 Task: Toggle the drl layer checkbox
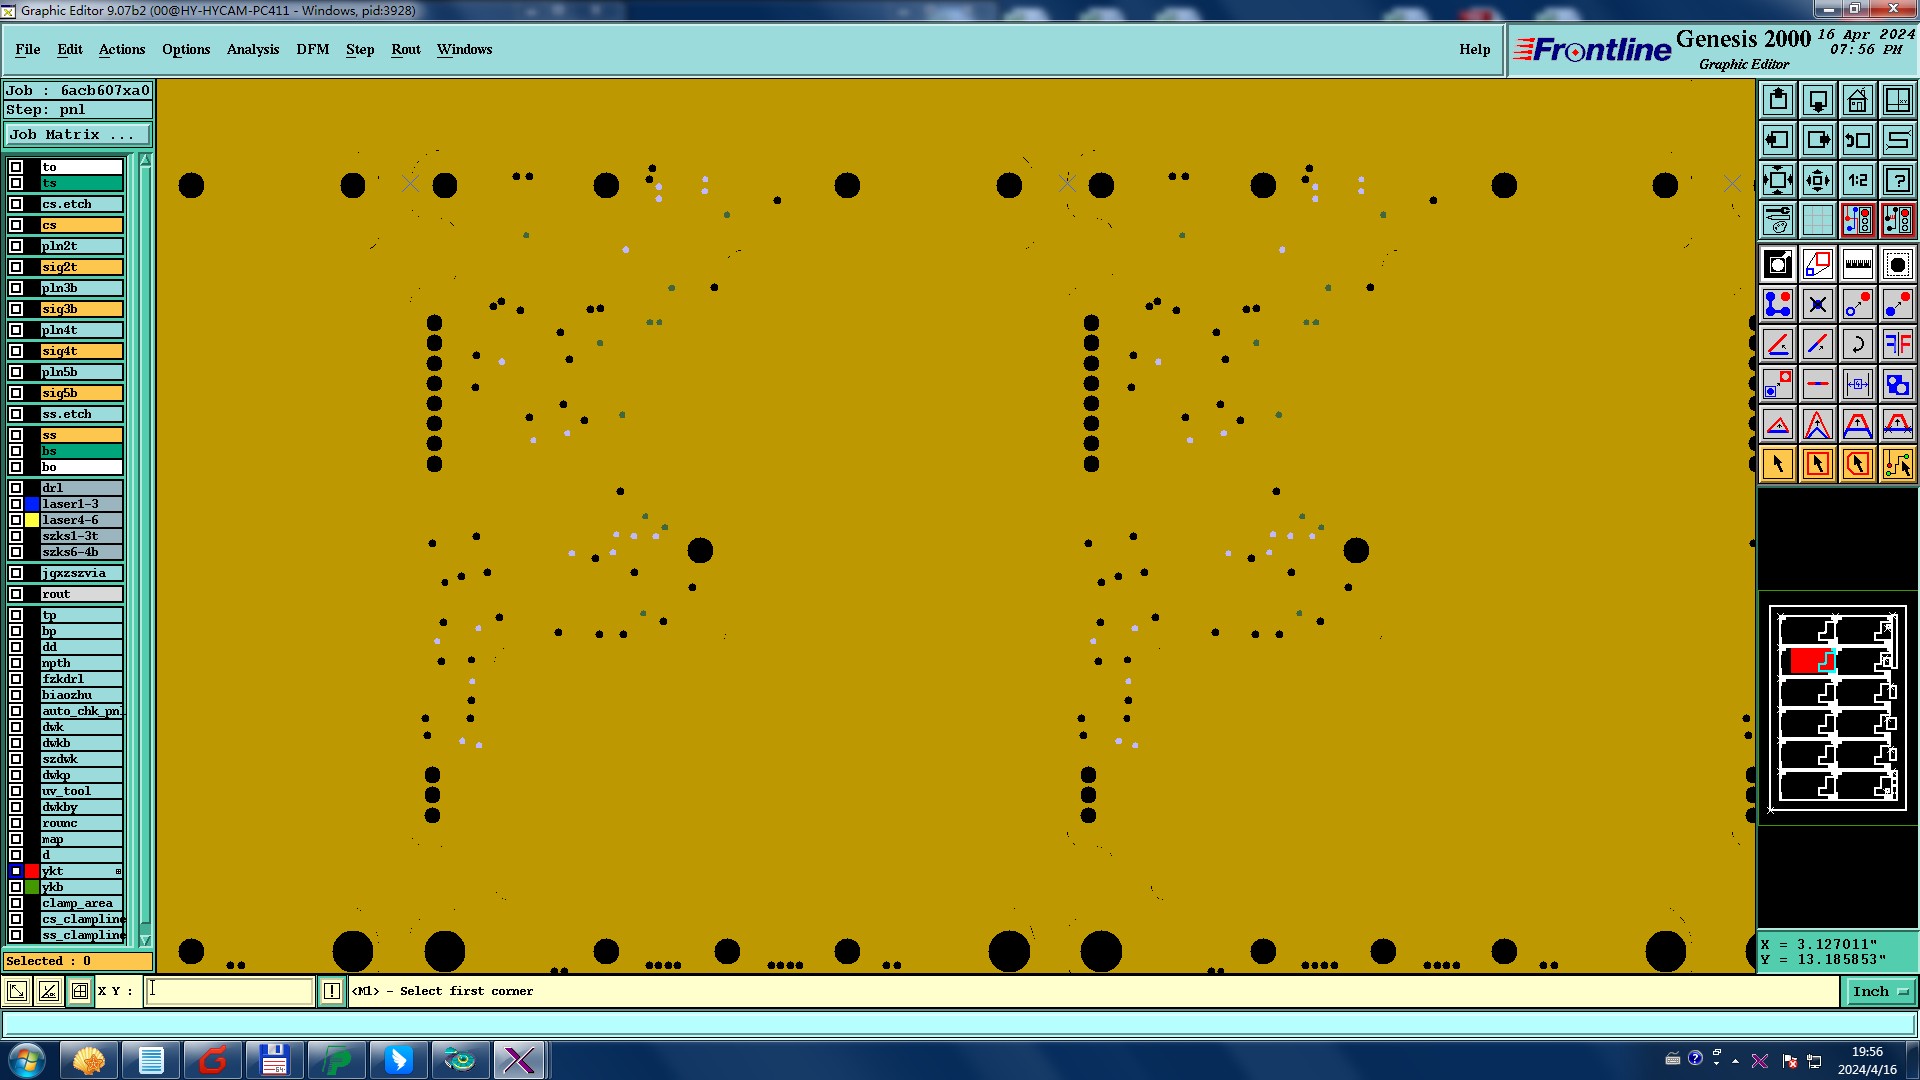pos(16,488)
